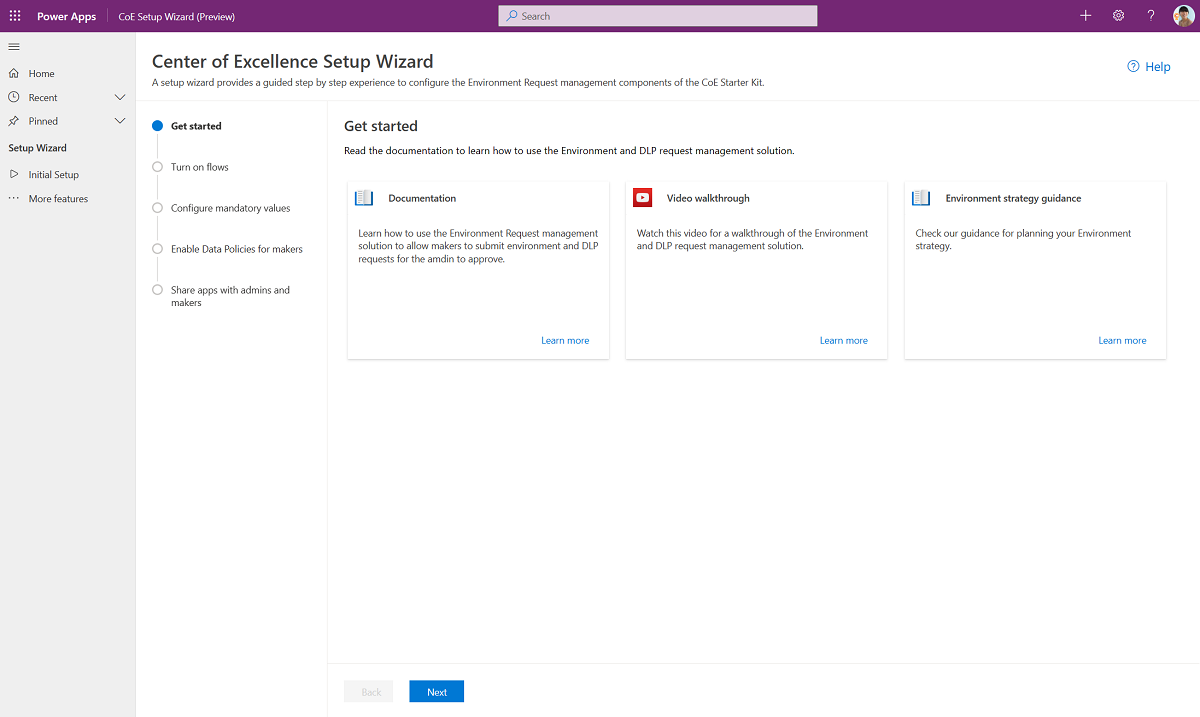Image resolution: width=1200 pixels, height=717 pixels.
Task: Click Enable Data Policies for makers label
Action: [x=237, y=249]
